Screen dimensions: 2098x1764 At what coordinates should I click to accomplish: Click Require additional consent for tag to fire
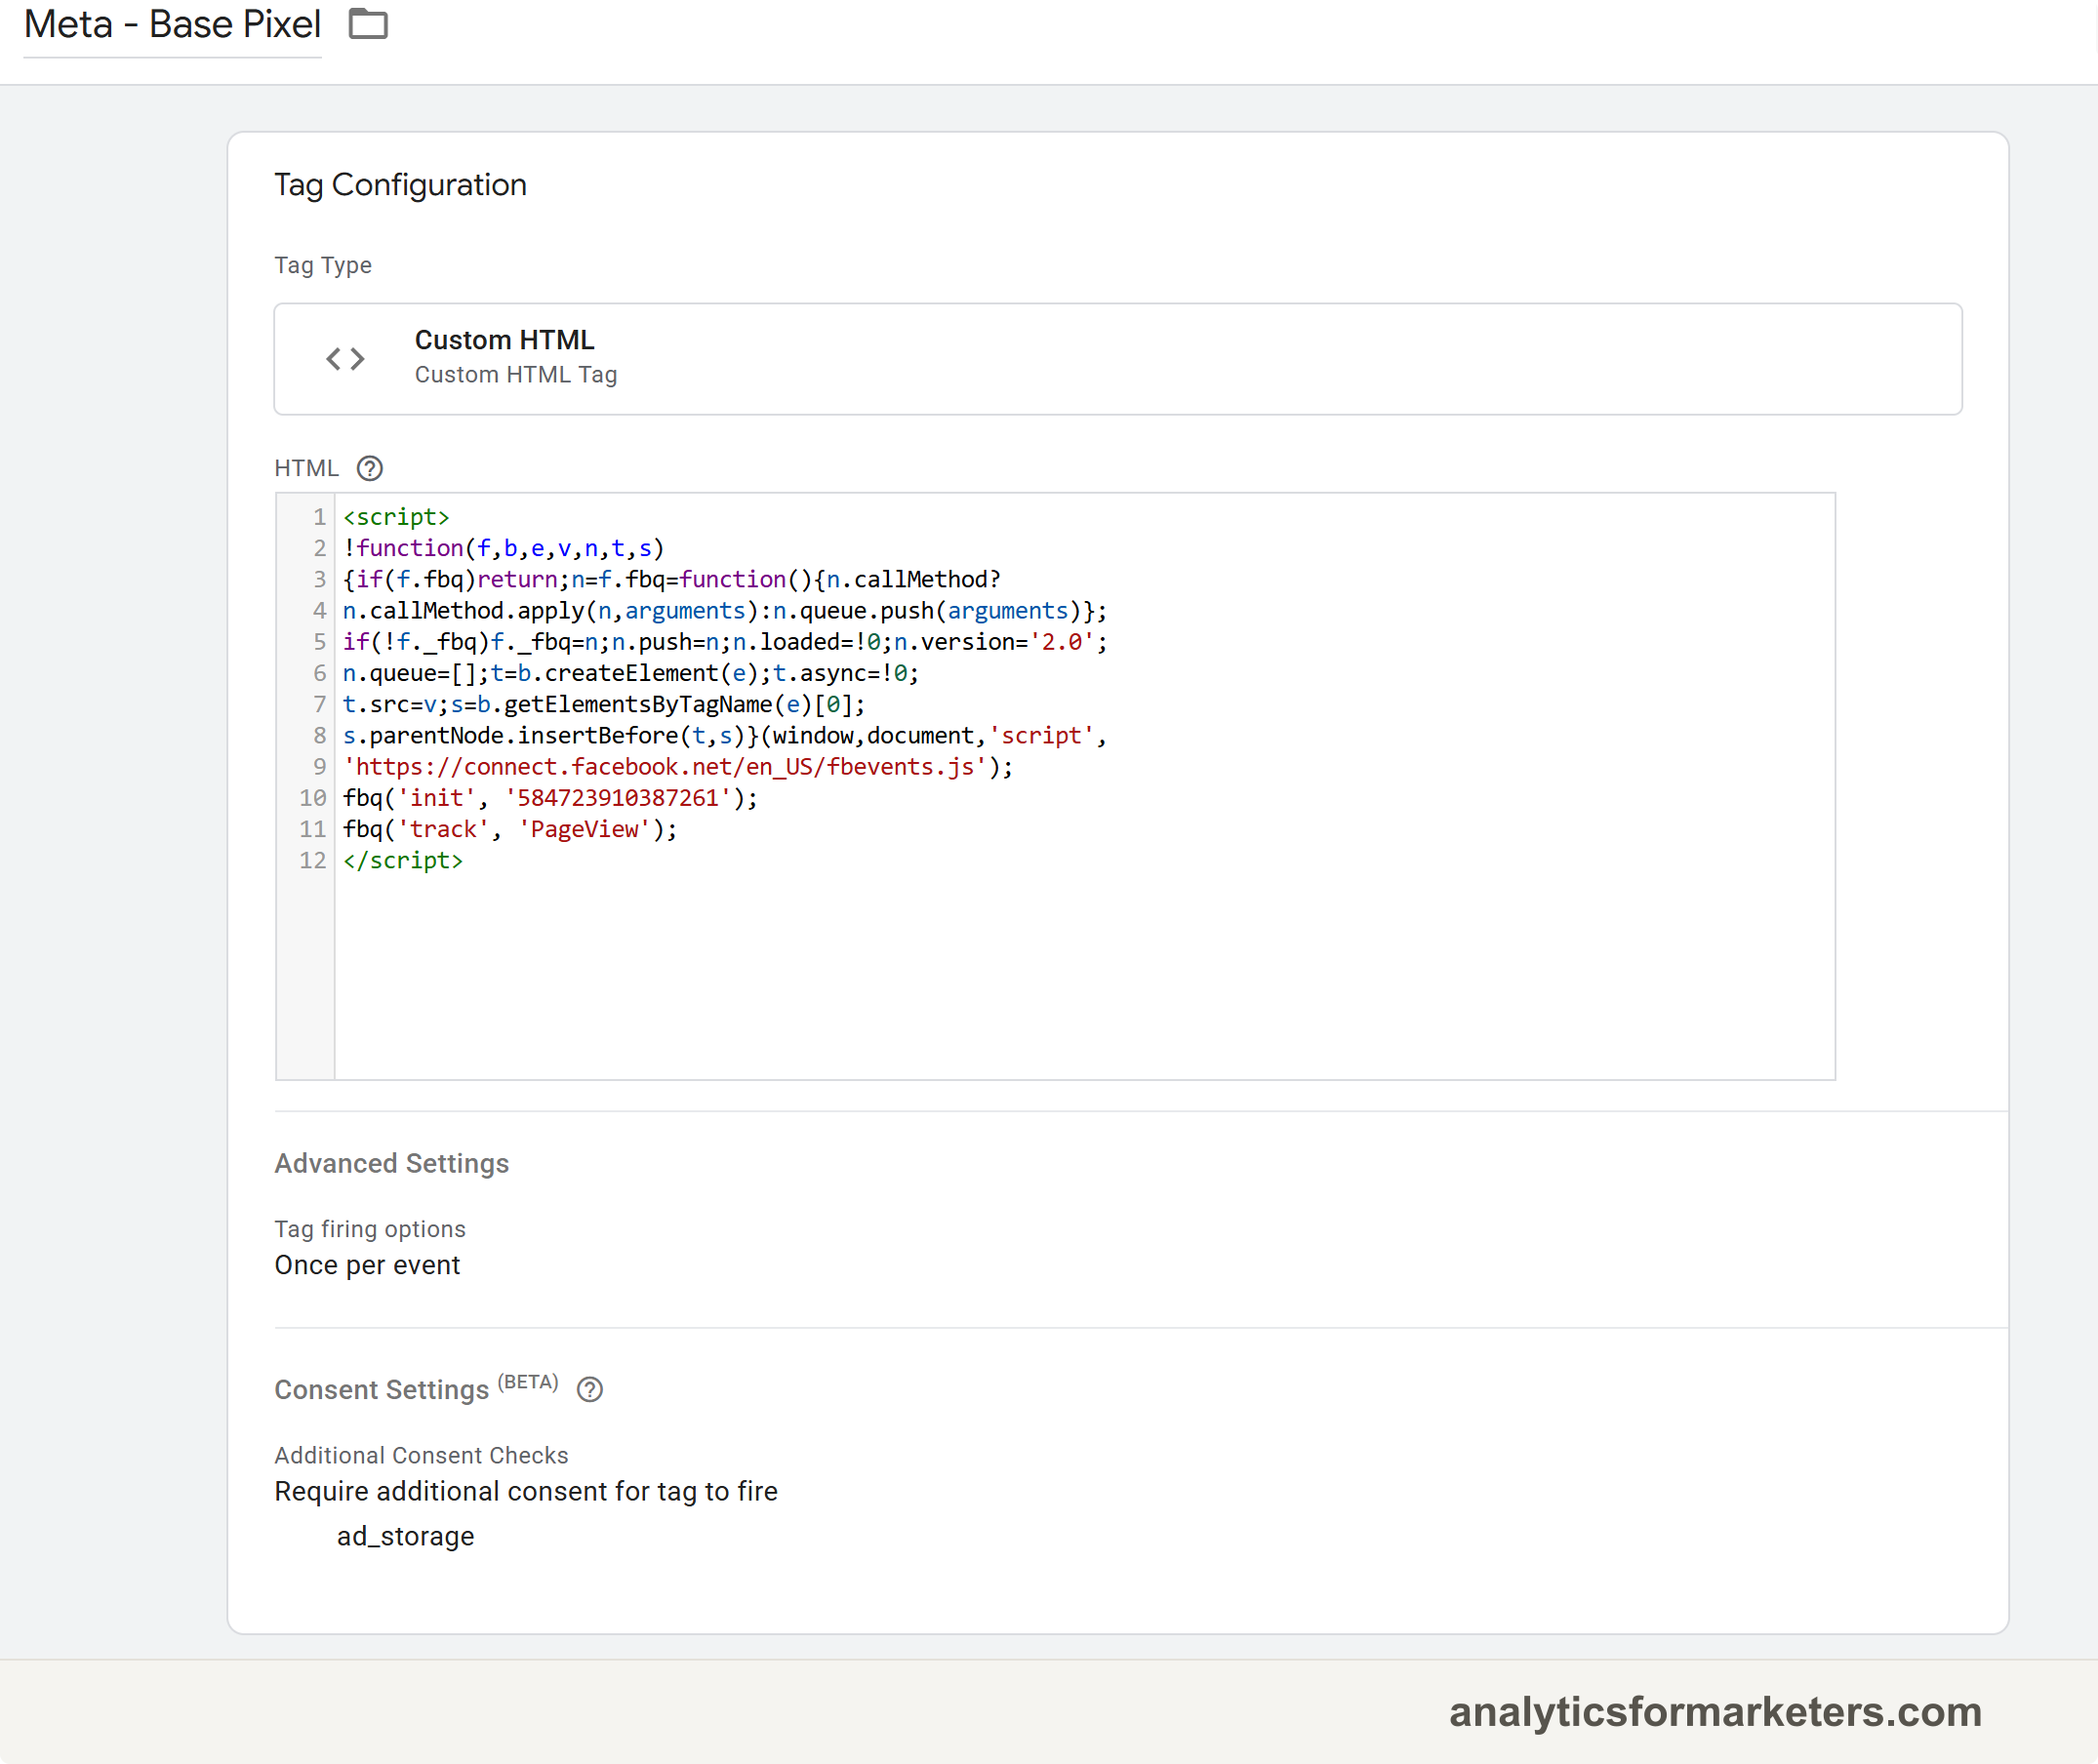[x=526, y=1491]
